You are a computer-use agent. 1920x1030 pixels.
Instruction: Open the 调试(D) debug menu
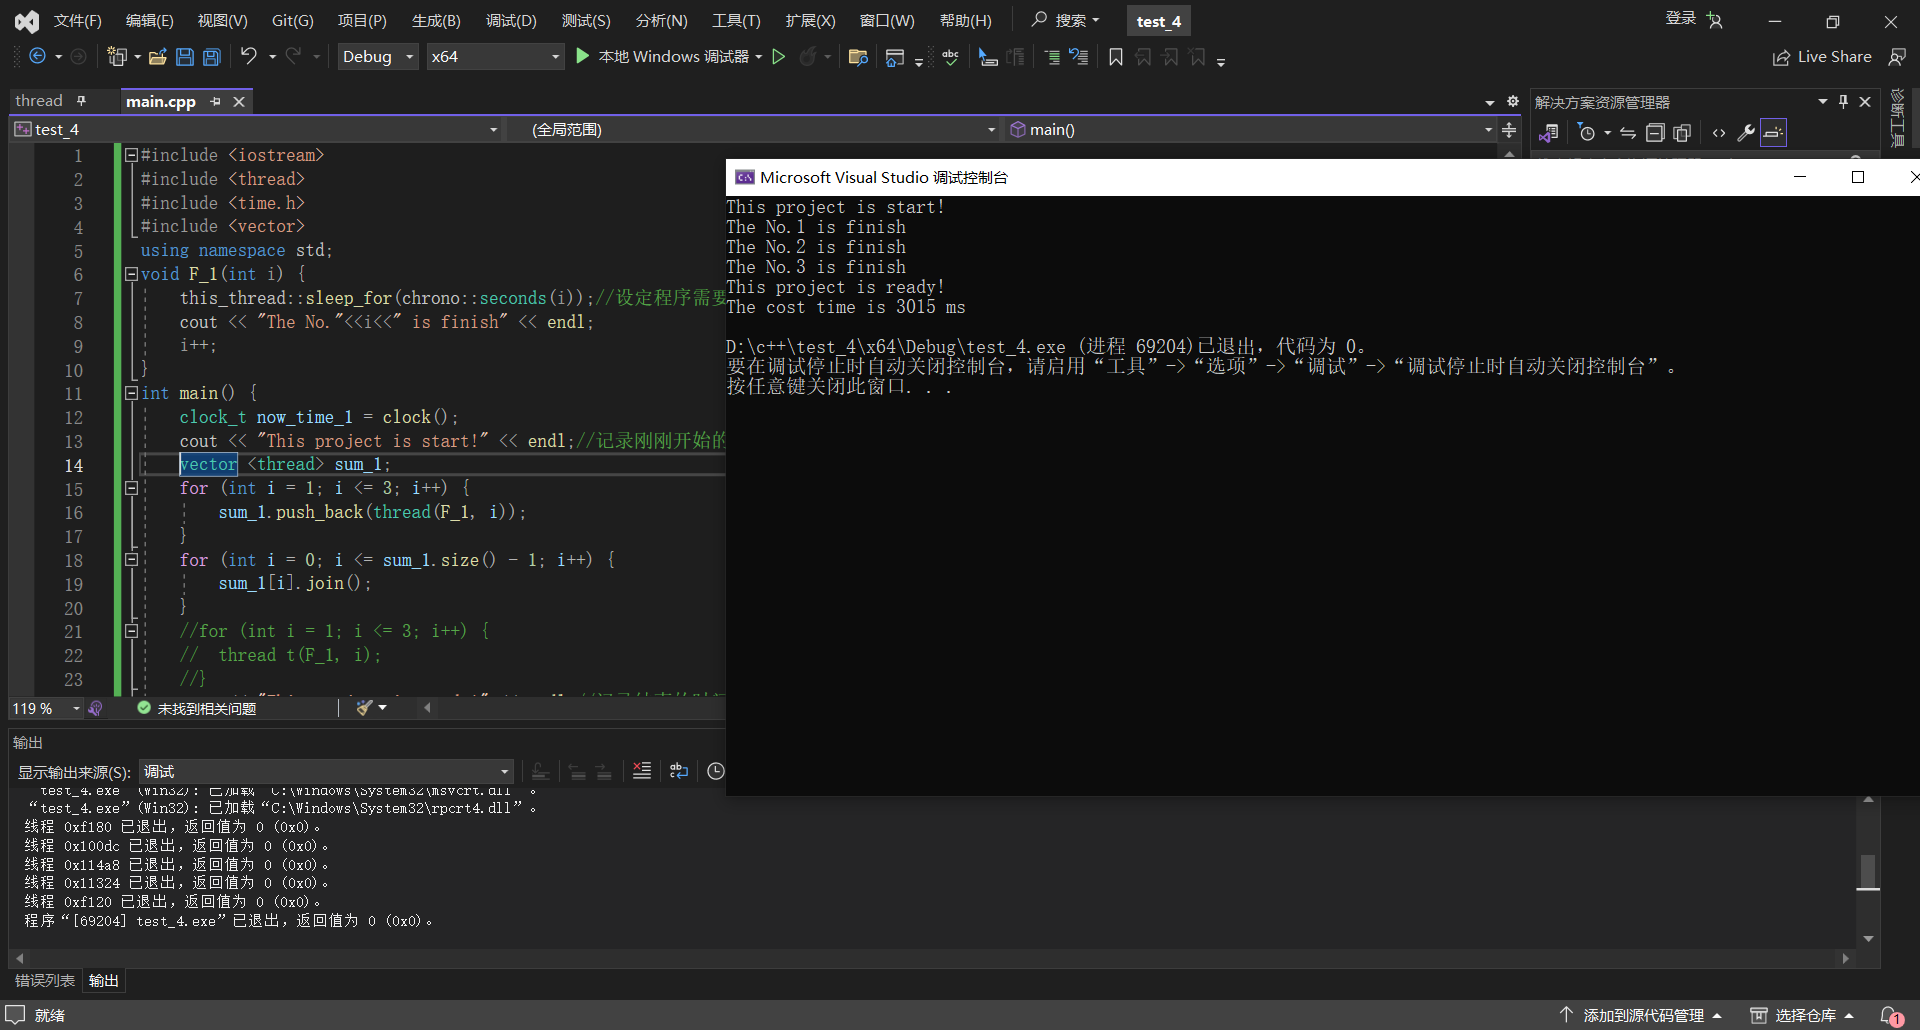(511, 21)
